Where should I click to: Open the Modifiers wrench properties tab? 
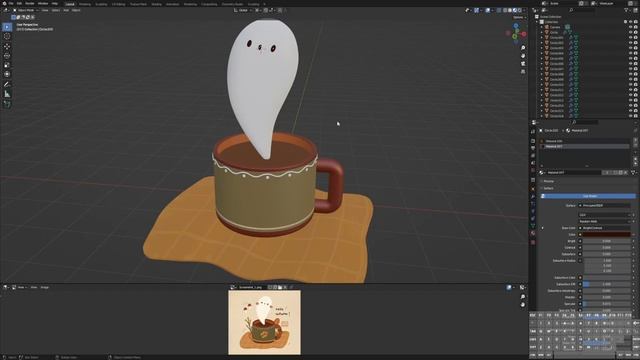coord(533,196)
